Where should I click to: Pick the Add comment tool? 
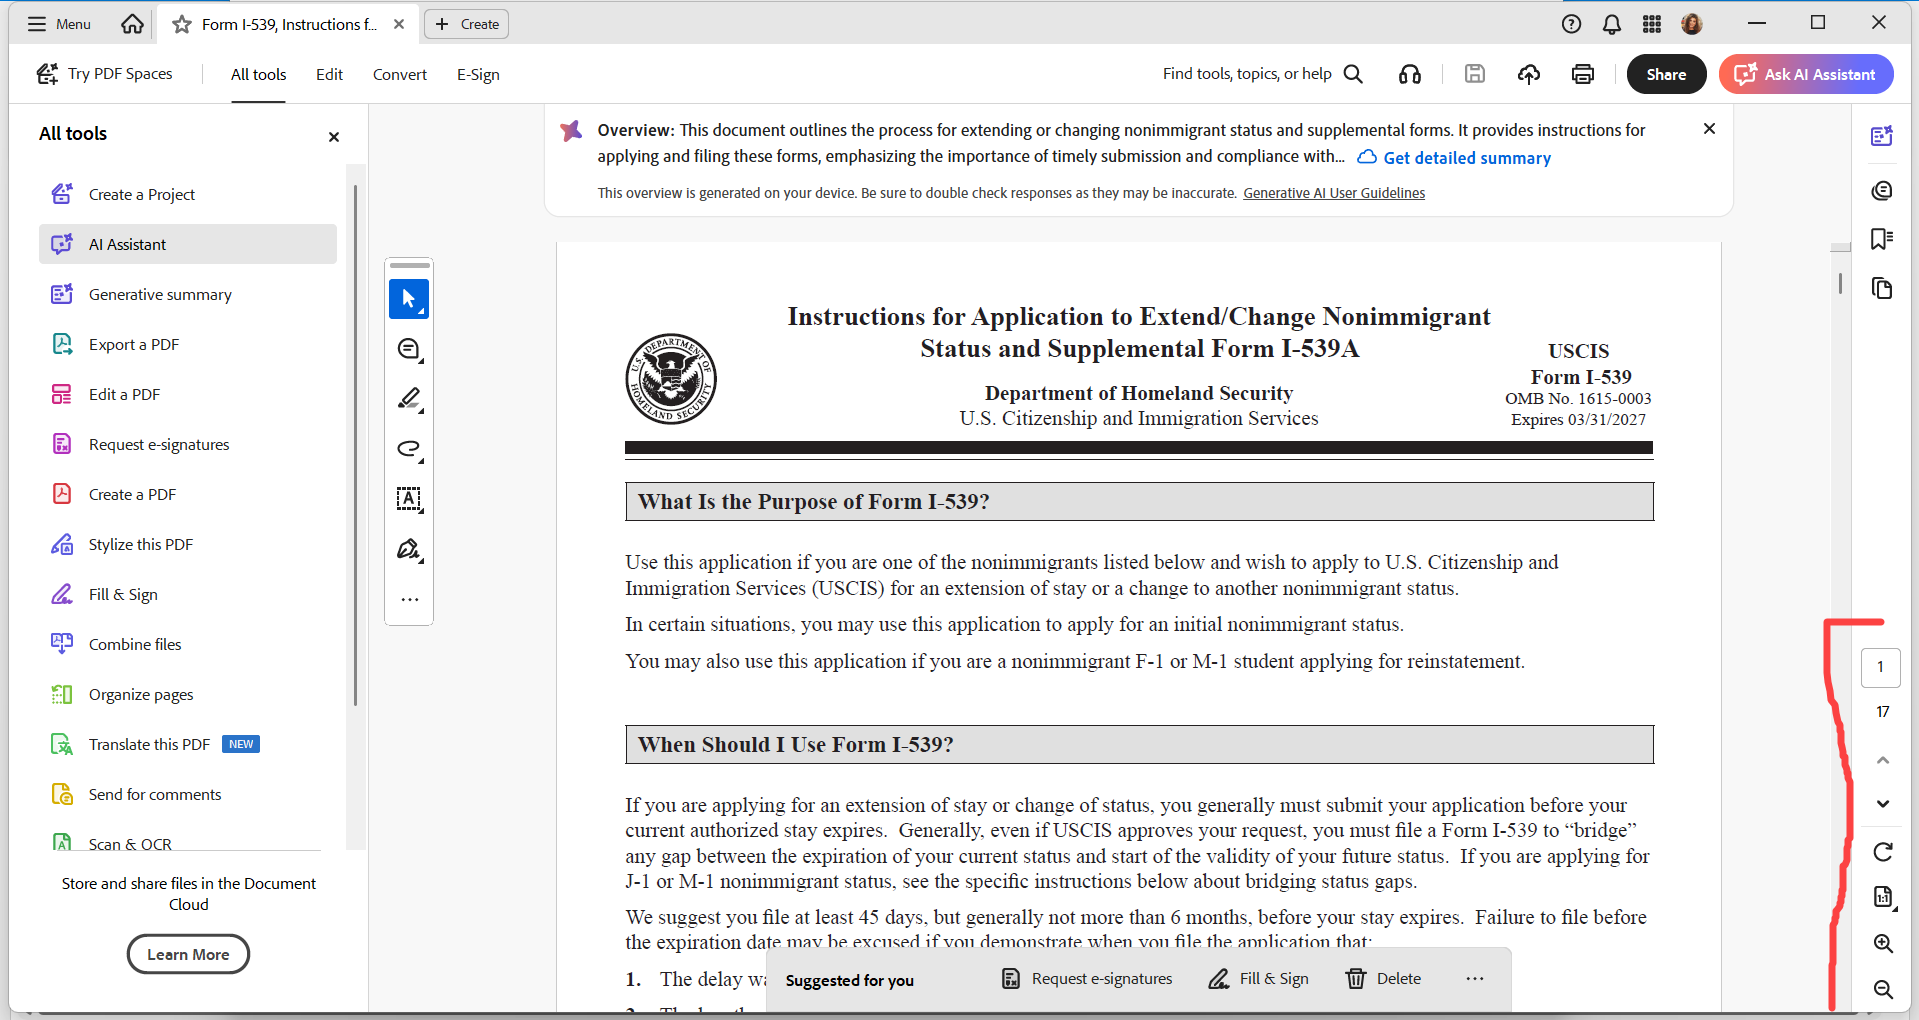coord(409,349)
